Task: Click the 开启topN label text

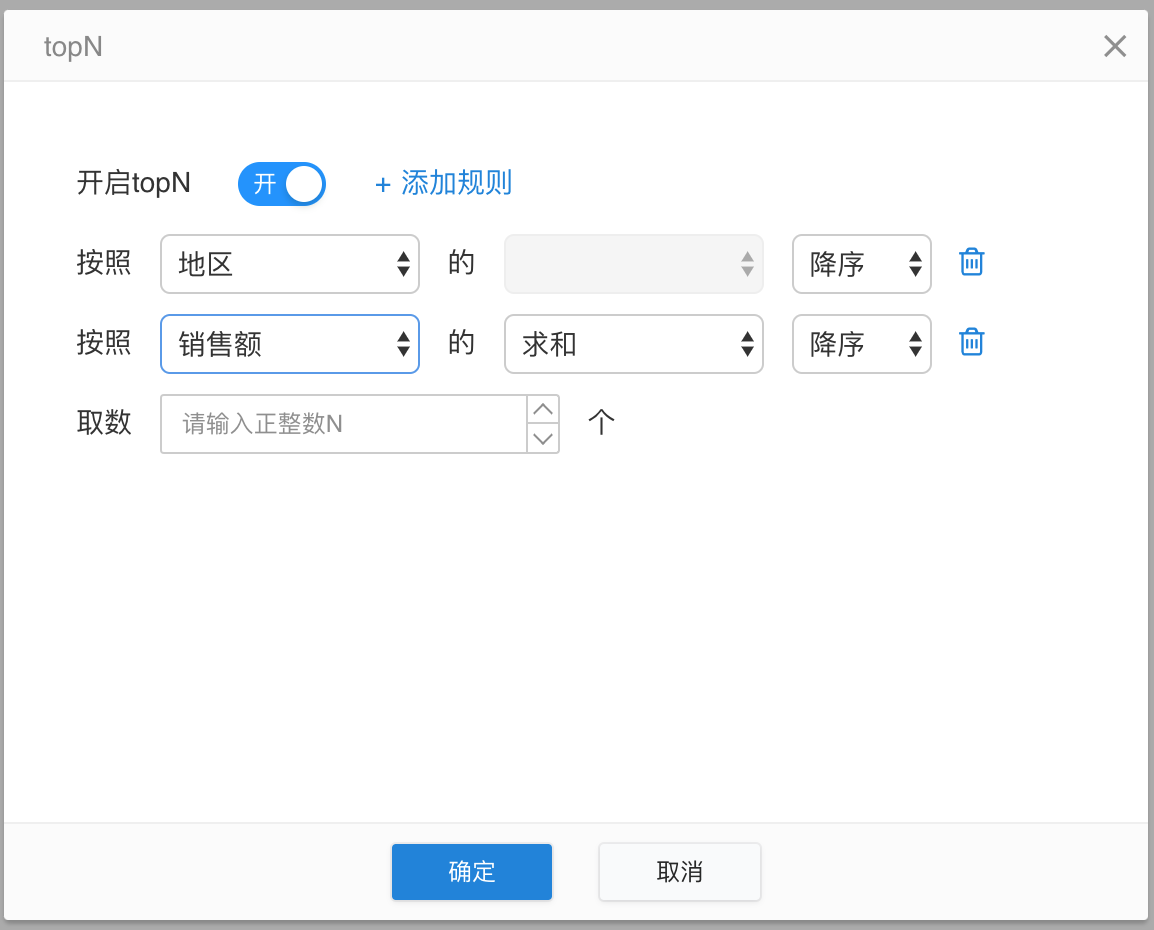Action: click(134, 183)
